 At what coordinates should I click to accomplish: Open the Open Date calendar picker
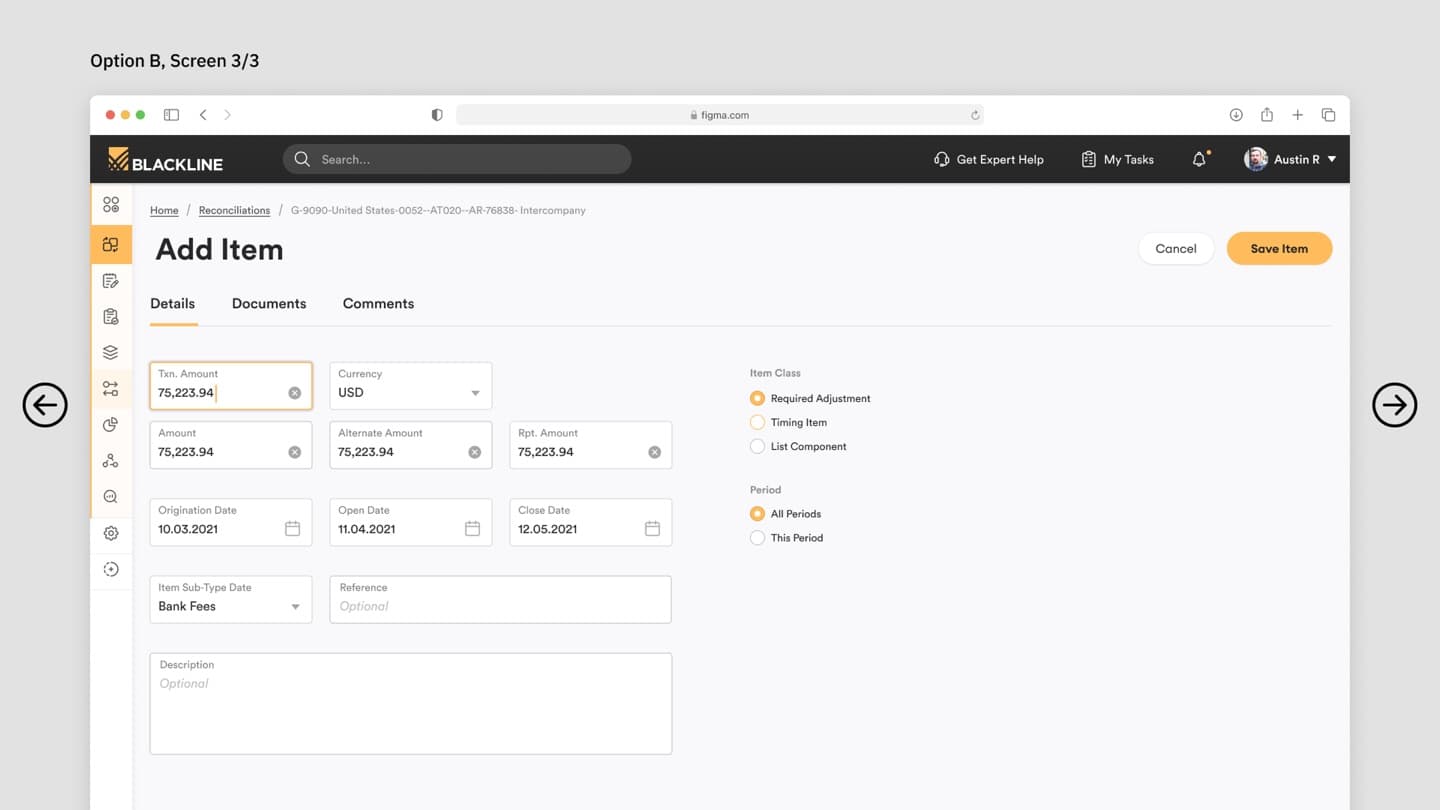473,528
